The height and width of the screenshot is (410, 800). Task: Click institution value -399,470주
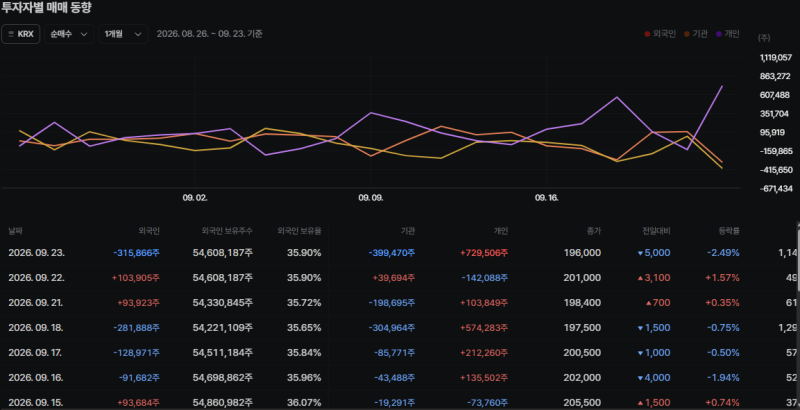coord(392,253)
